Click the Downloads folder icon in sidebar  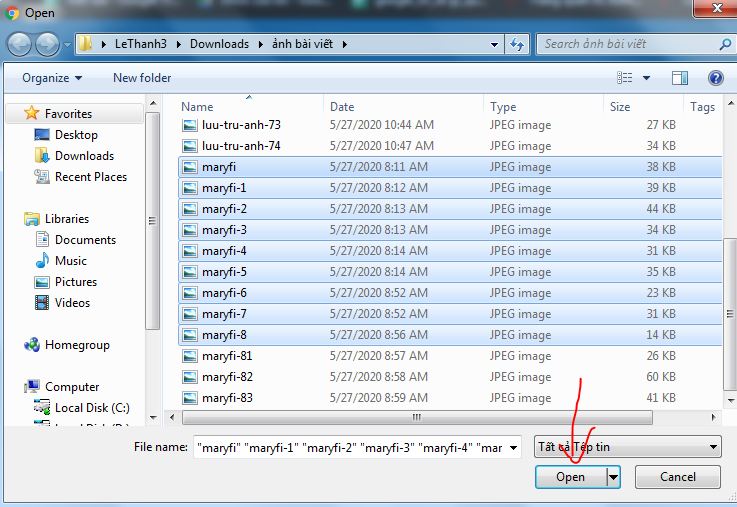pyautogui.click(x=42, y=155)
